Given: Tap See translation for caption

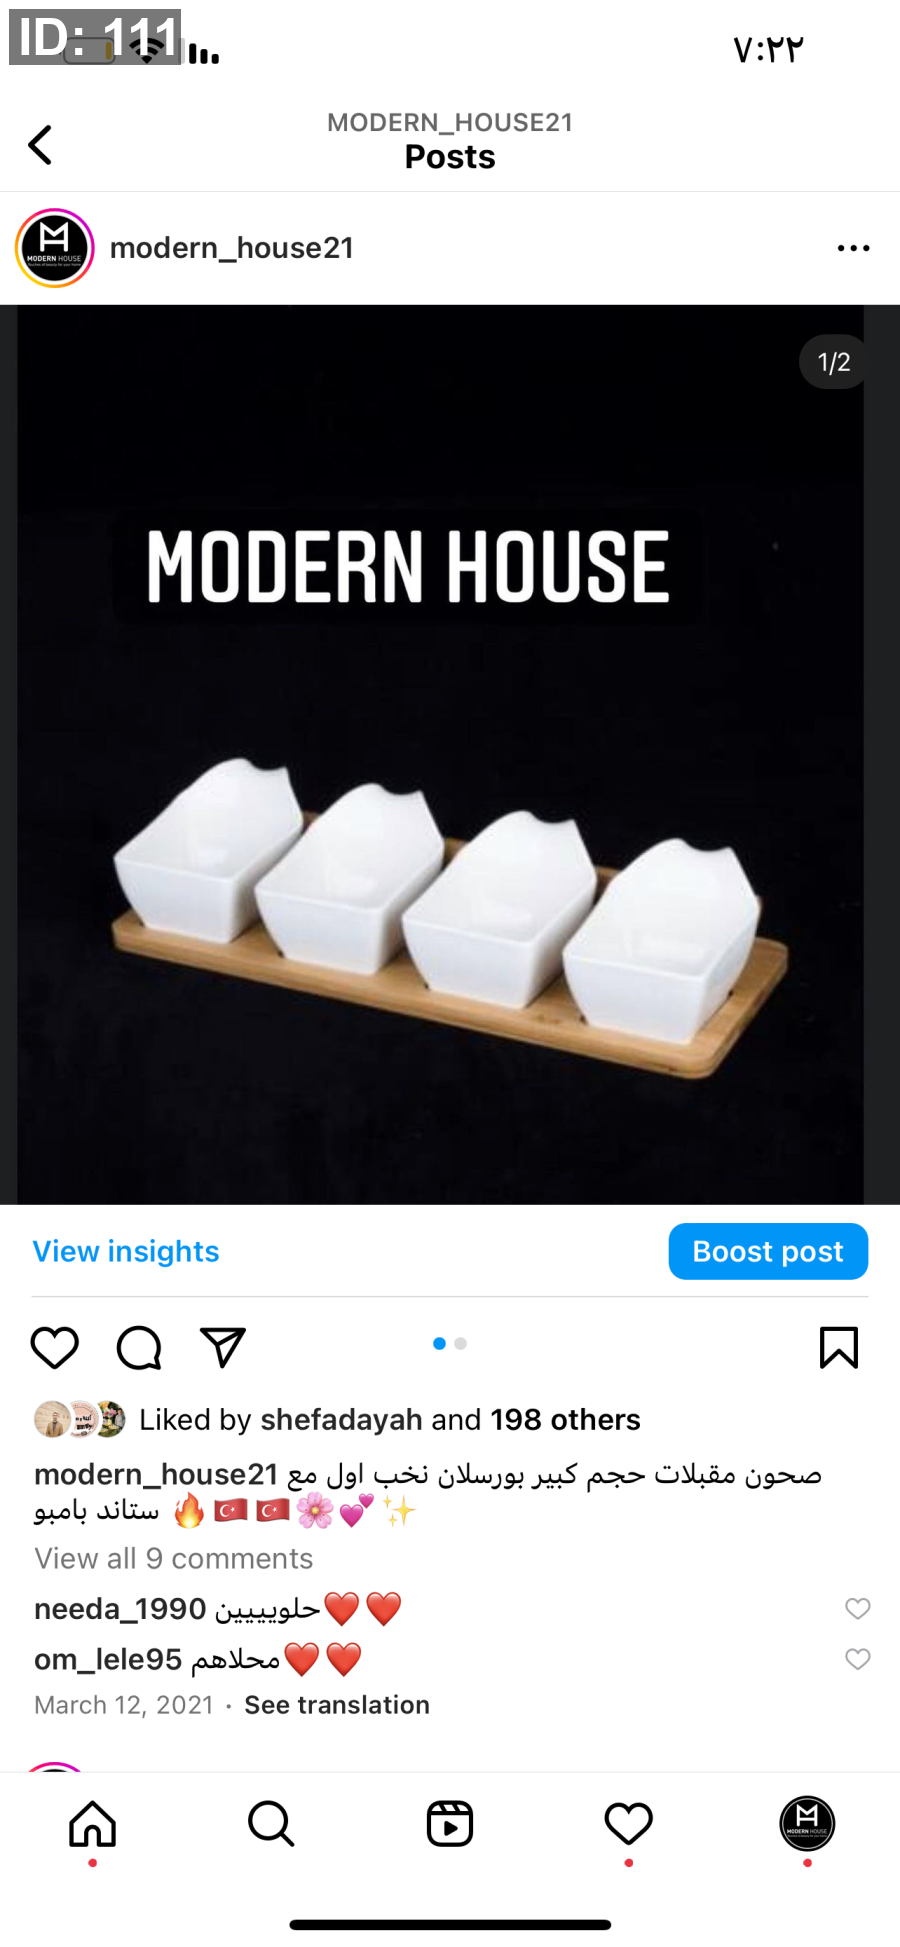Looking at the screenshot, I should click(x=337, y=1705).
